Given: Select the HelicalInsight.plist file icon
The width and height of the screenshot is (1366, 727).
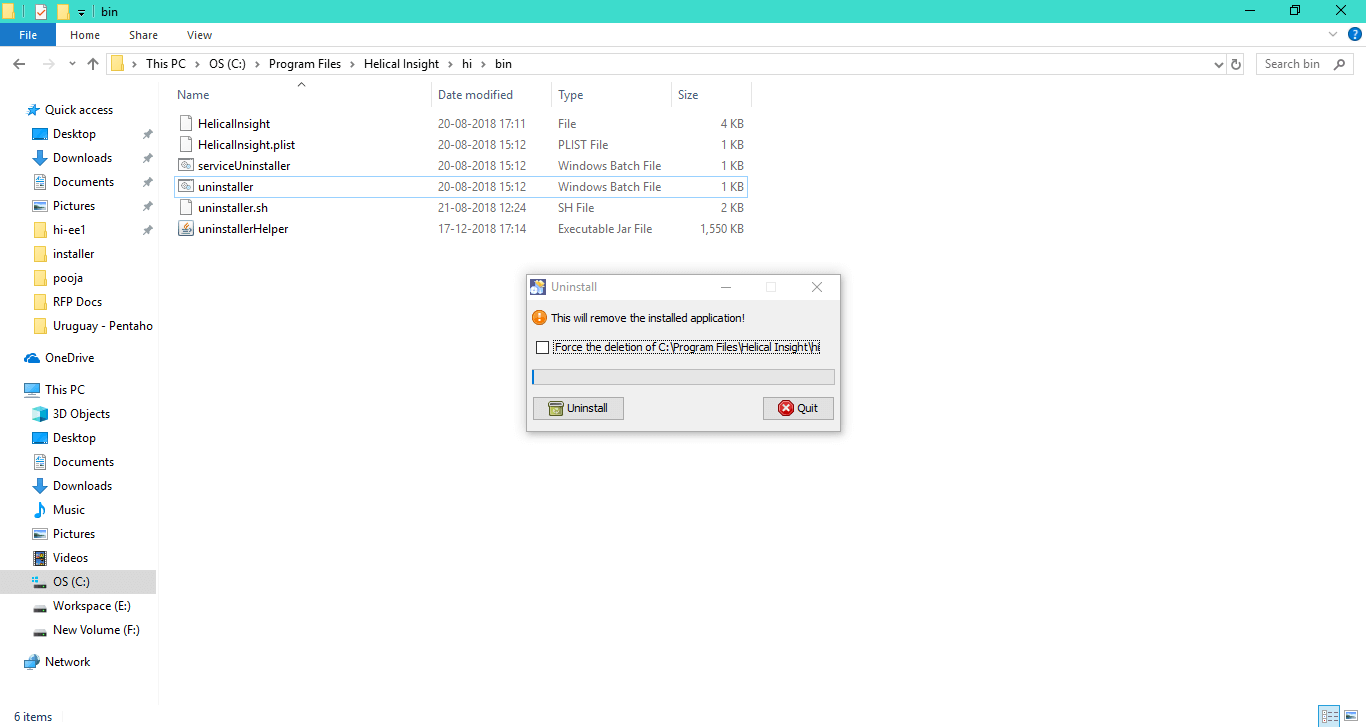Looking at the screenshot, I should tap(186, 145).
